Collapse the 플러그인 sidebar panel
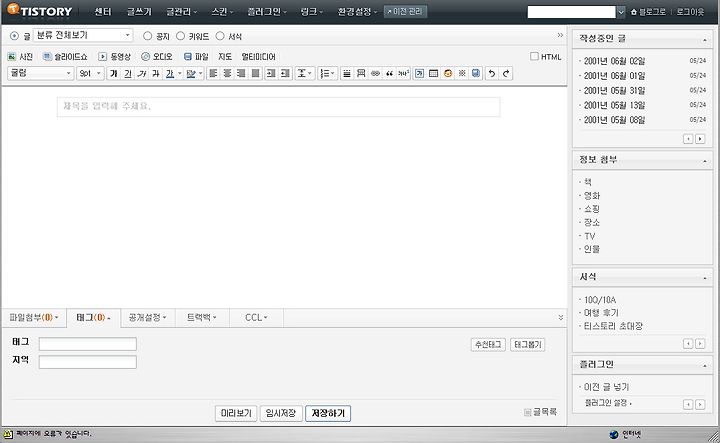Screen dimensions: 720x443 coord(704,366)
